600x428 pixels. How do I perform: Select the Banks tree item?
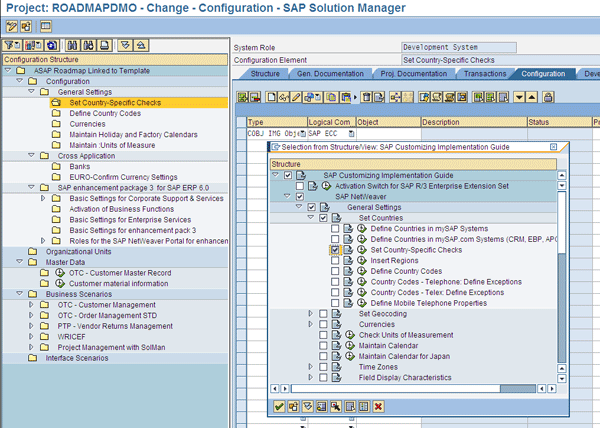tap(80, 166)
